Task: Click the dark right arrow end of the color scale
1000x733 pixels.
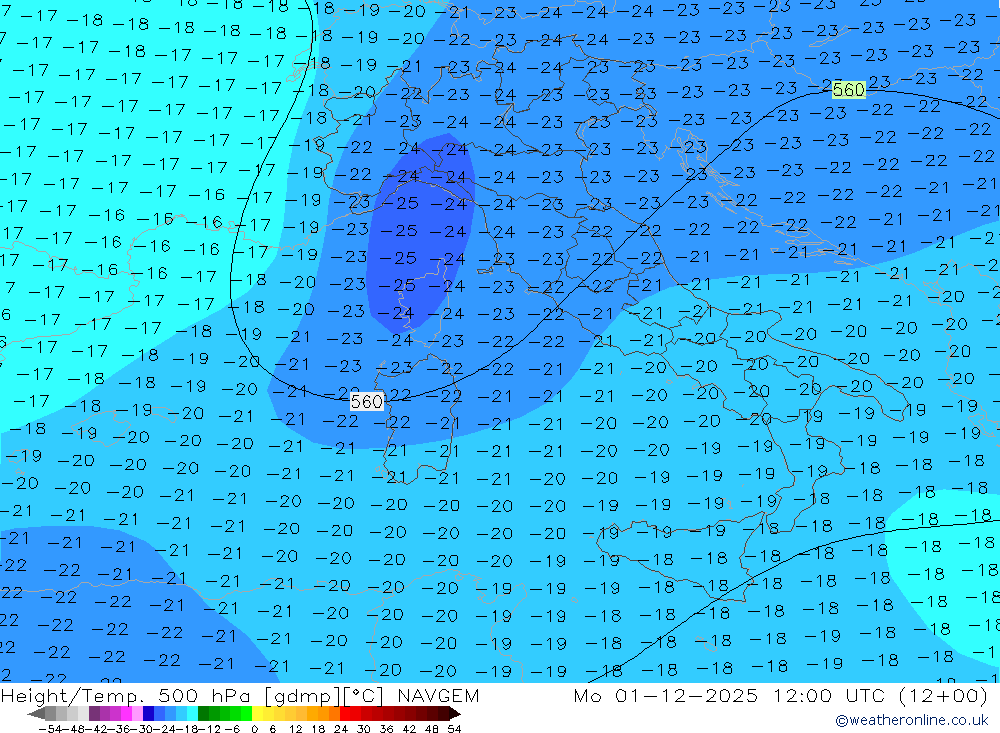Action: [x=455, y=714]
